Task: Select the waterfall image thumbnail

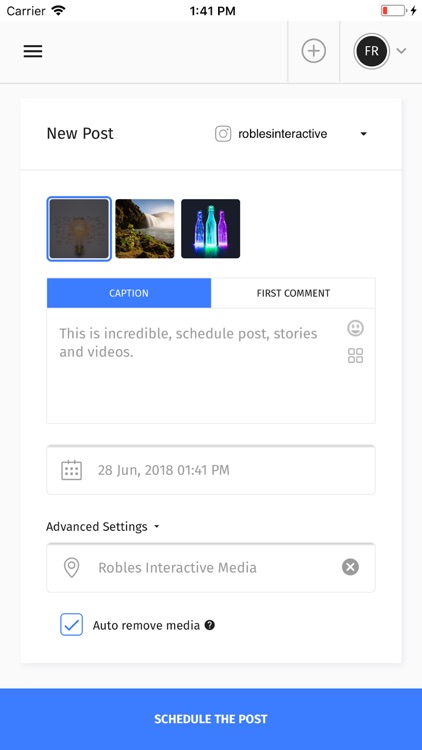Action: point(145,229)
